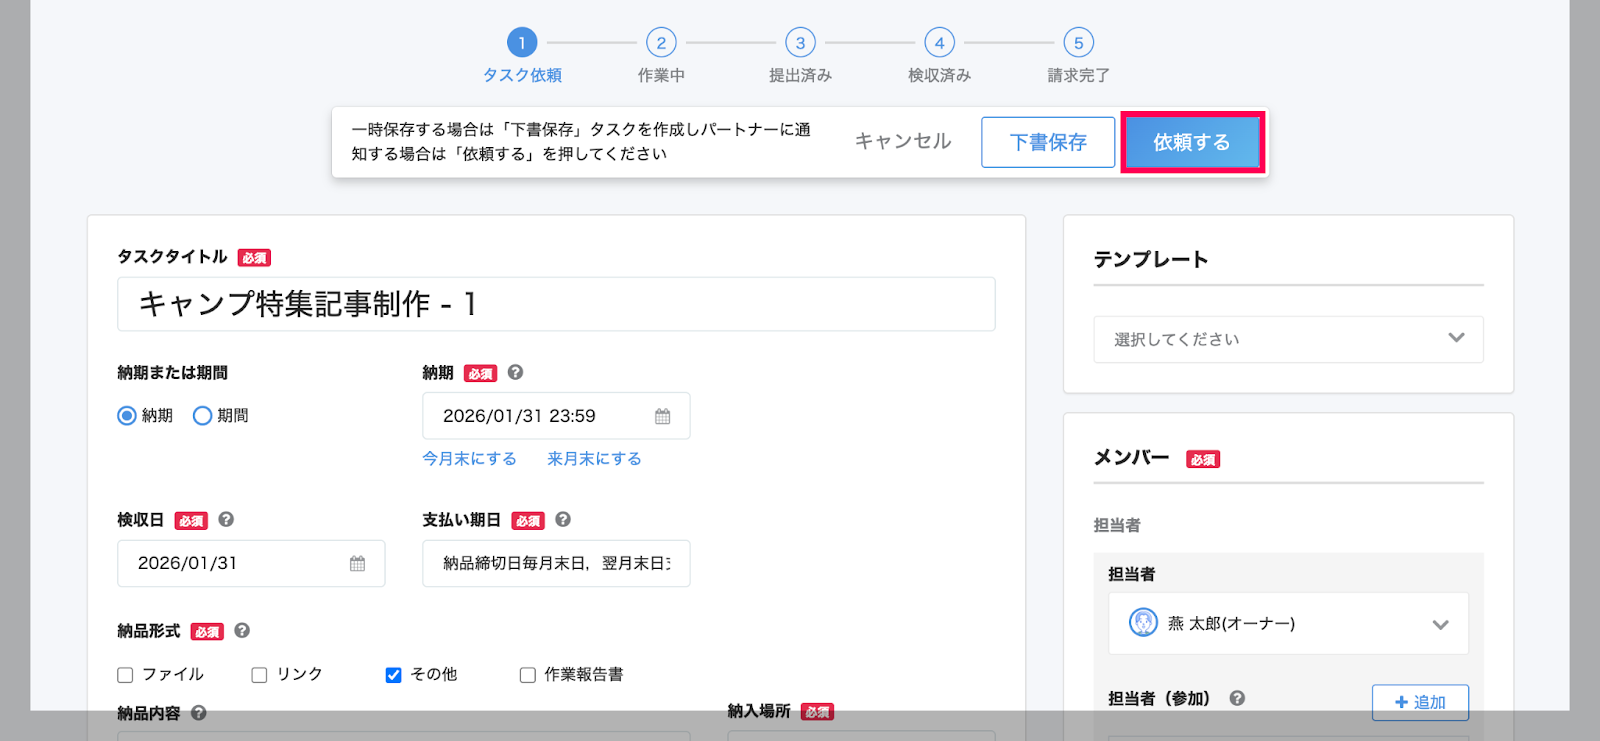
Task: Open calendar icon in 納期 field
Action: click(x=663, y=416)
